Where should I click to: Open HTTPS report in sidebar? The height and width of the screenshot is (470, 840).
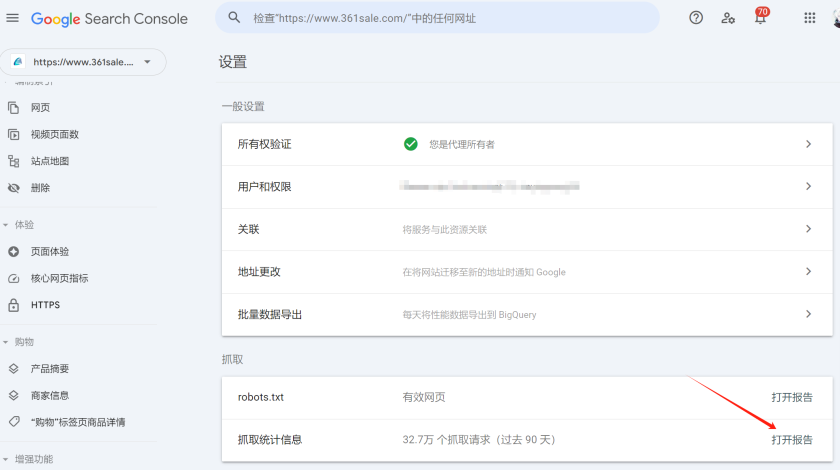pos(46,305)
